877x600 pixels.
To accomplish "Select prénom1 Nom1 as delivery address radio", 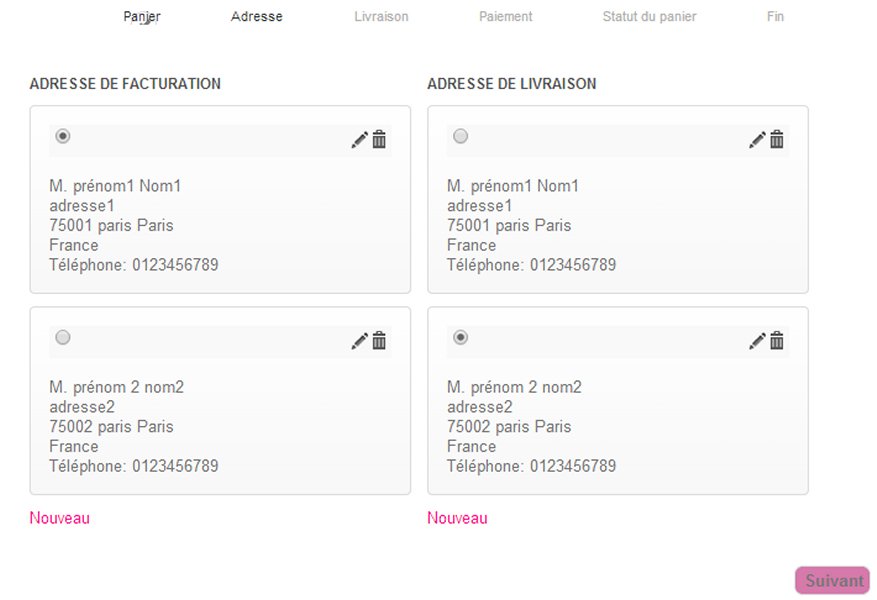I will point(460,136).
